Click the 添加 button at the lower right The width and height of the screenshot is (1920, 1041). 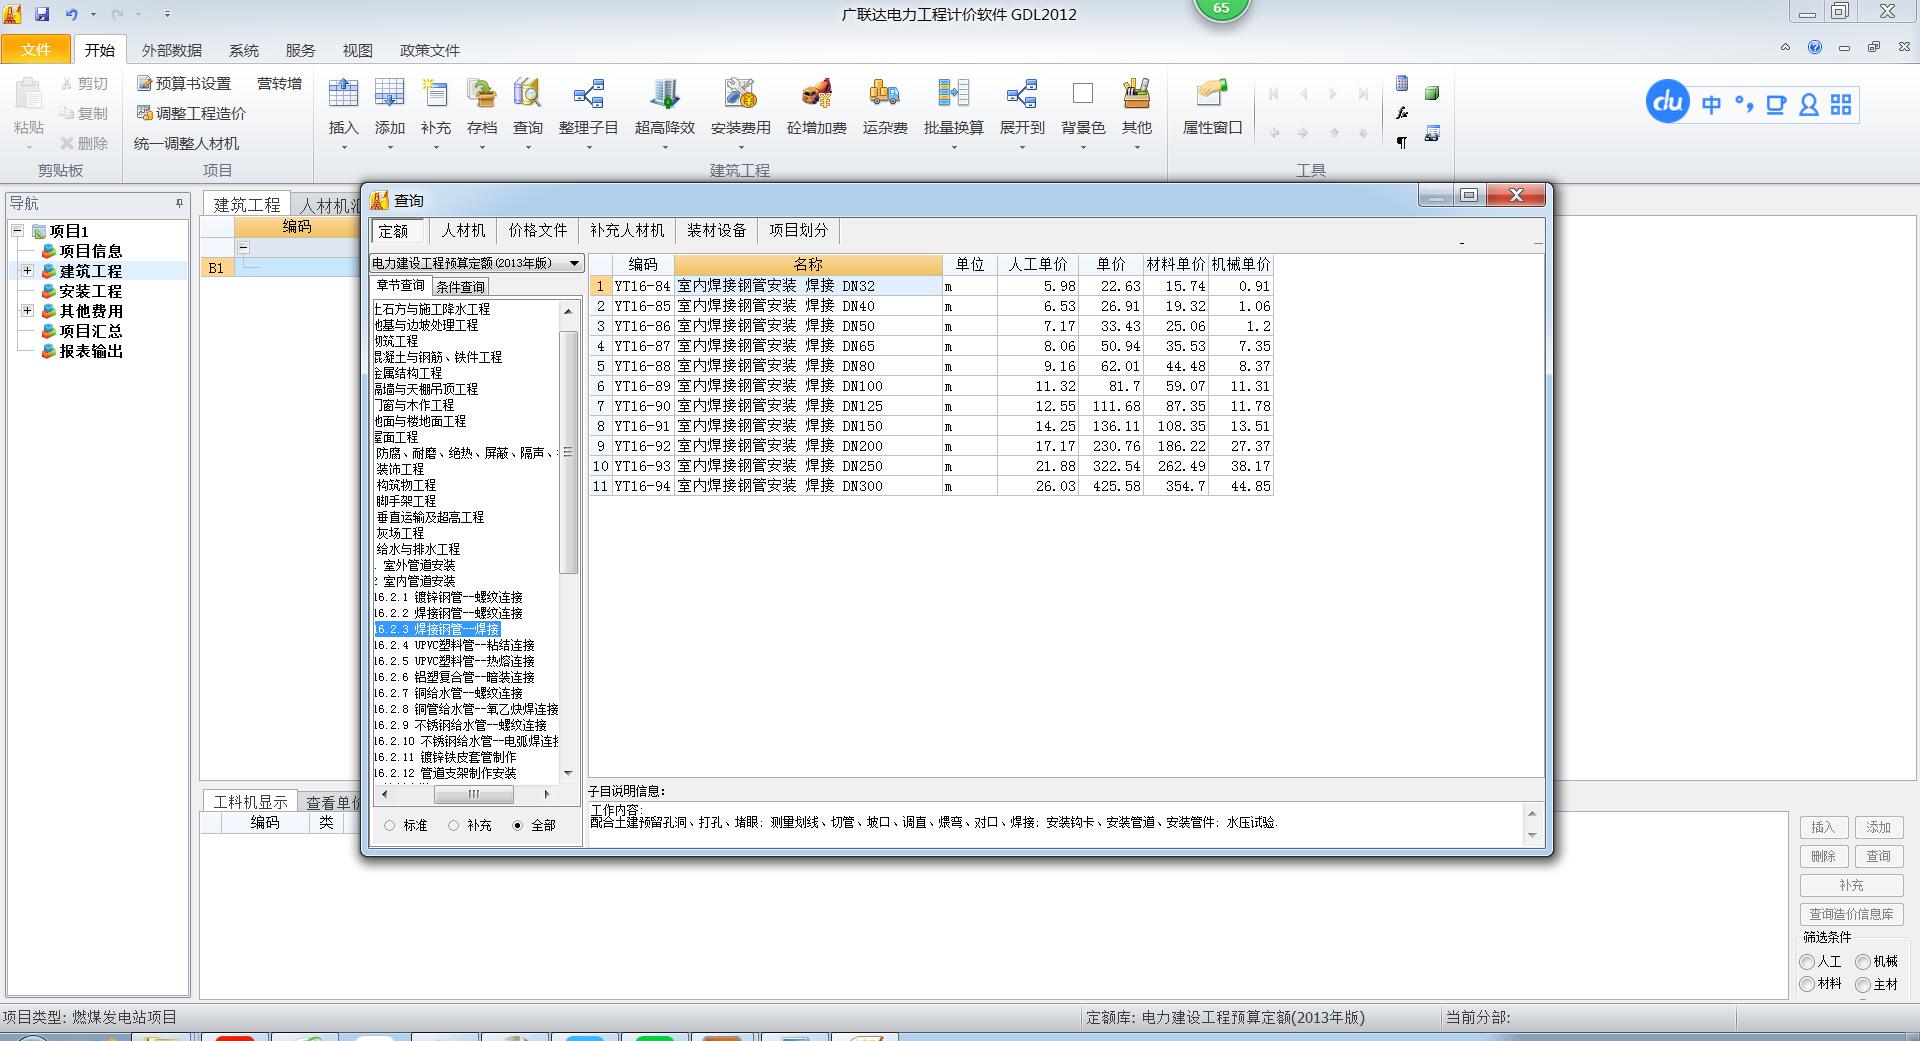[x=1878, y=827]
